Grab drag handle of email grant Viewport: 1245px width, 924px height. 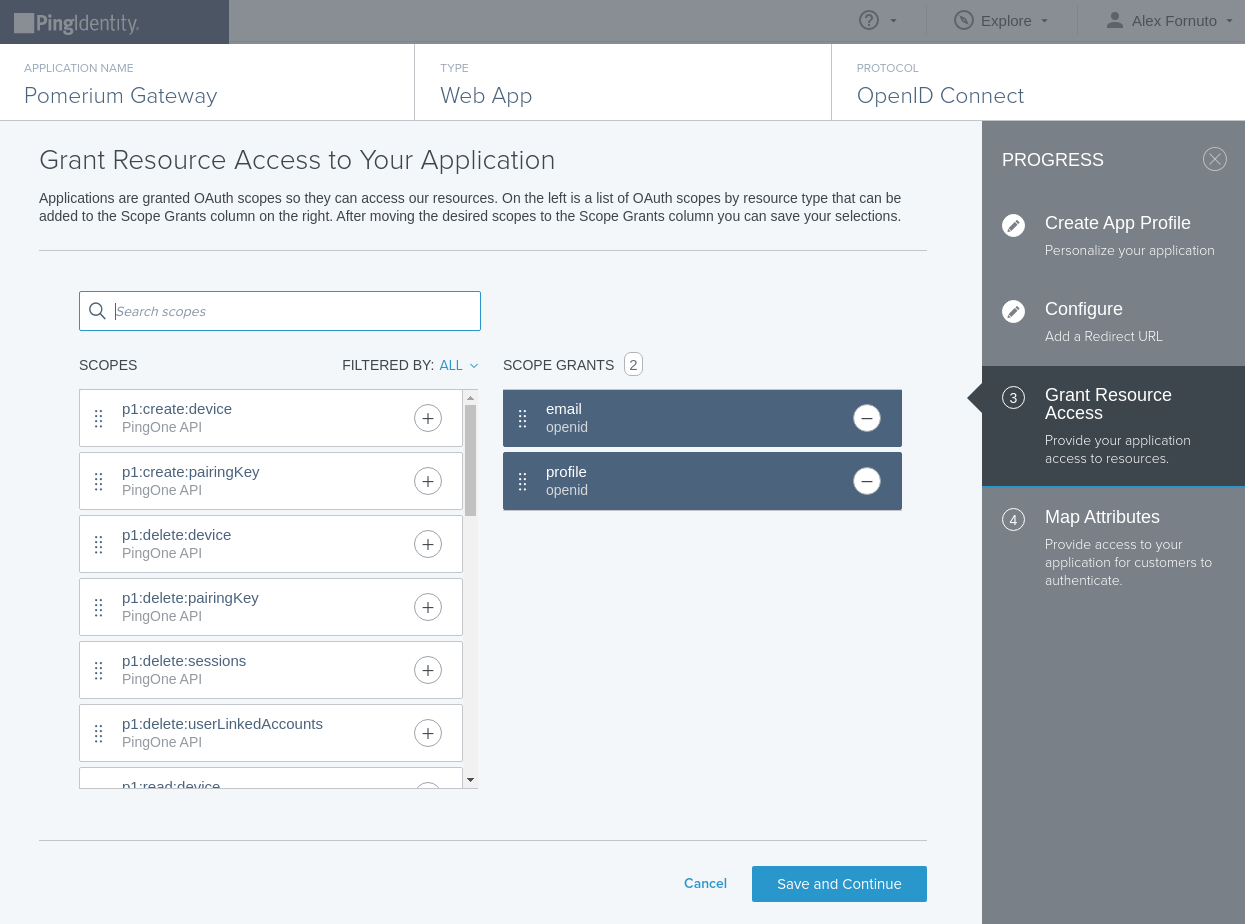522,419
